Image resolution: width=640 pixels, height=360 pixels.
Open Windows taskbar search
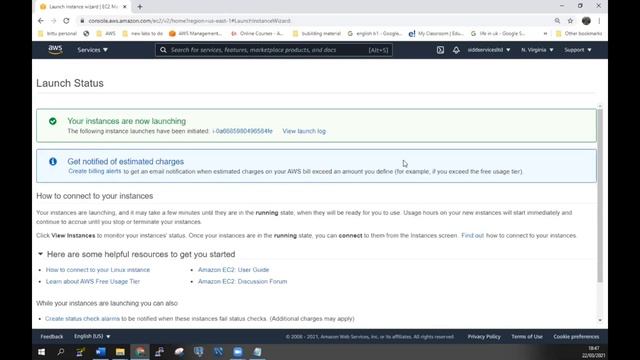[x=61, y=352]
